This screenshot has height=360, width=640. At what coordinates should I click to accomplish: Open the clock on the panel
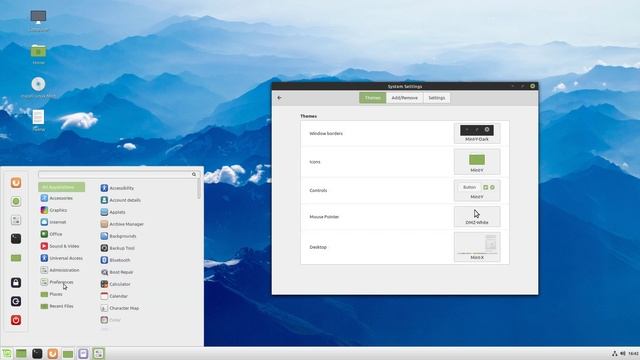(x=633, y=353)
